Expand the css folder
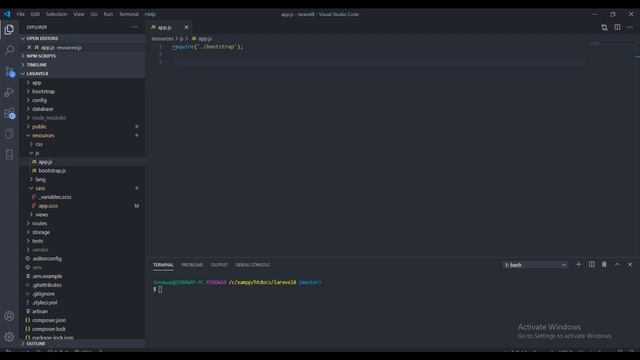Image resolution: width=640 pixels, height=360 pixels. (x=82, y=144)
